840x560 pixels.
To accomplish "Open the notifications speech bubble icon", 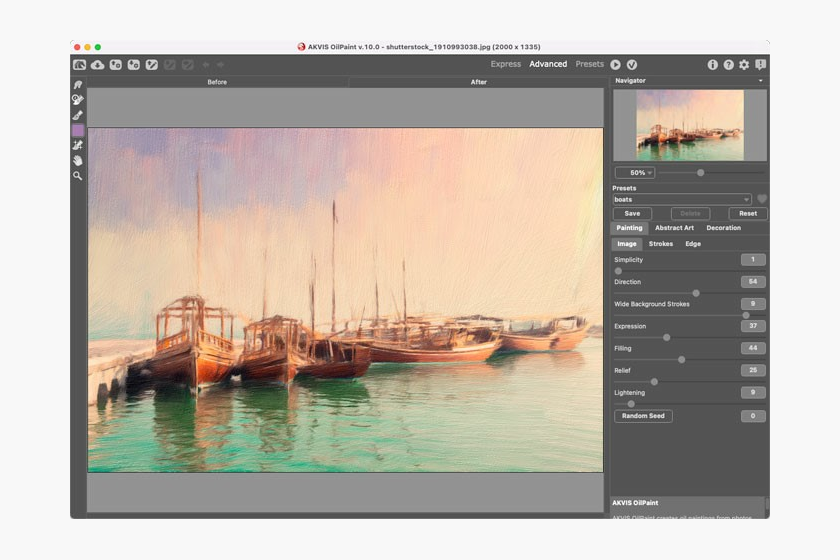I will [x=760, y=65].
